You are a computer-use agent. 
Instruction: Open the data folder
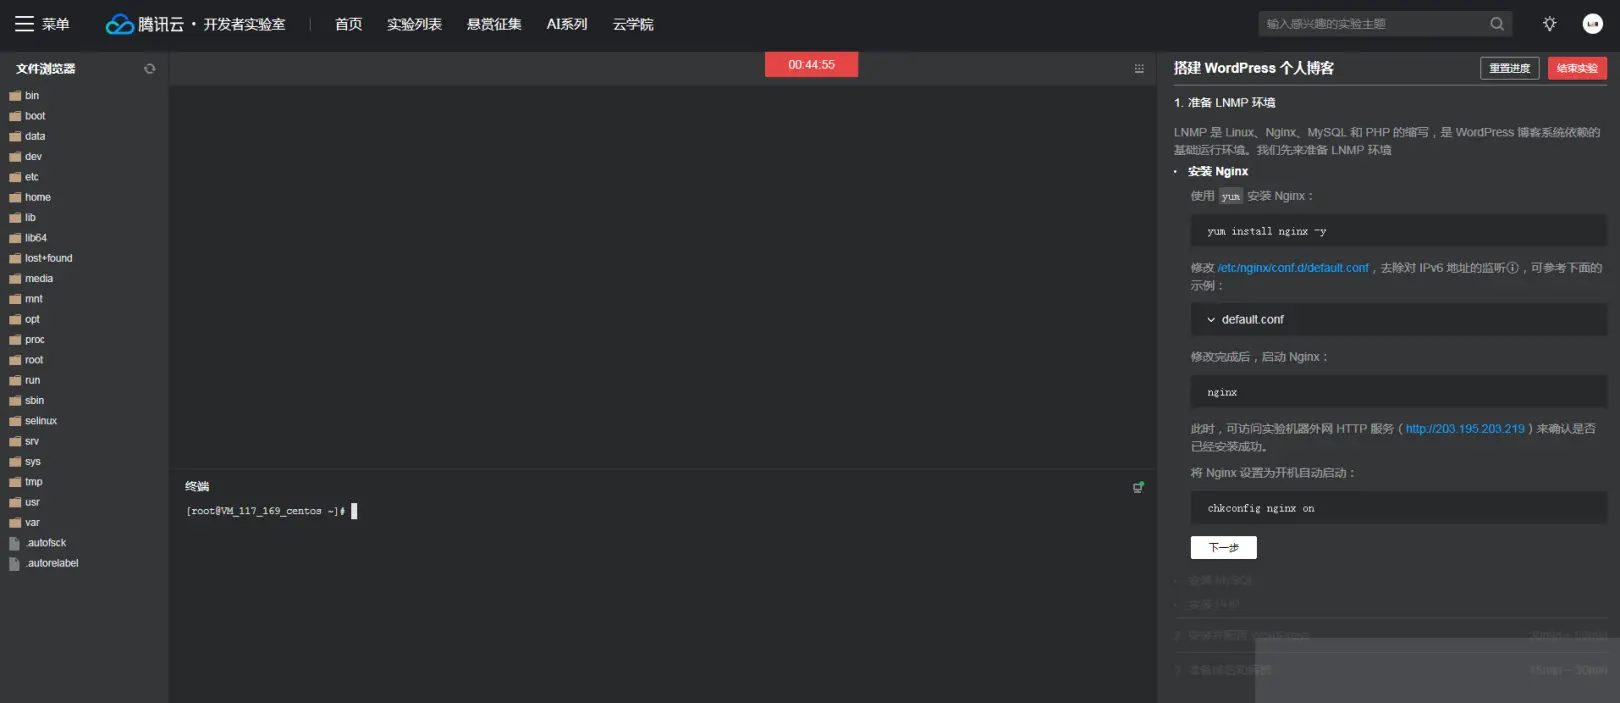coord(27,136)
